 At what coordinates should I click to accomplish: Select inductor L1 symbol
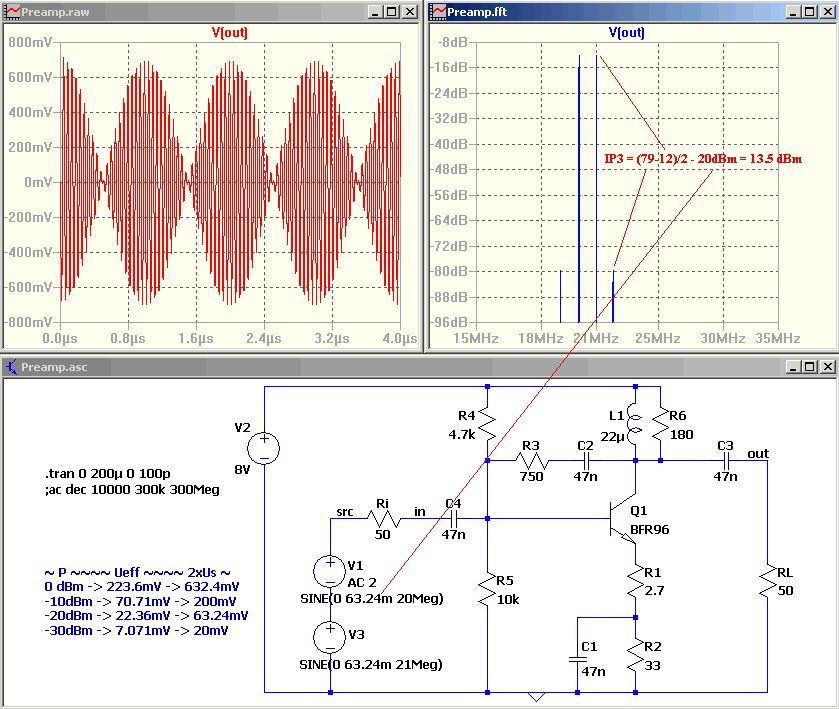pyautogui.click(x=635, y=425)
